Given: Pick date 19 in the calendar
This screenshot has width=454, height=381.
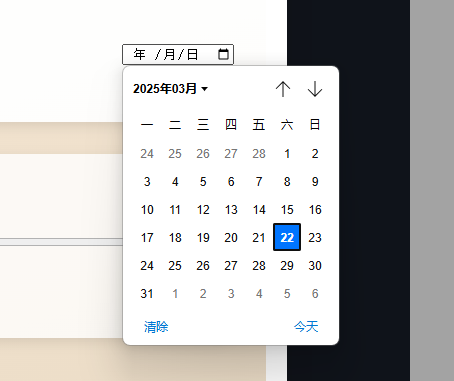Looking at the screenshot, I should click(203, 238).
